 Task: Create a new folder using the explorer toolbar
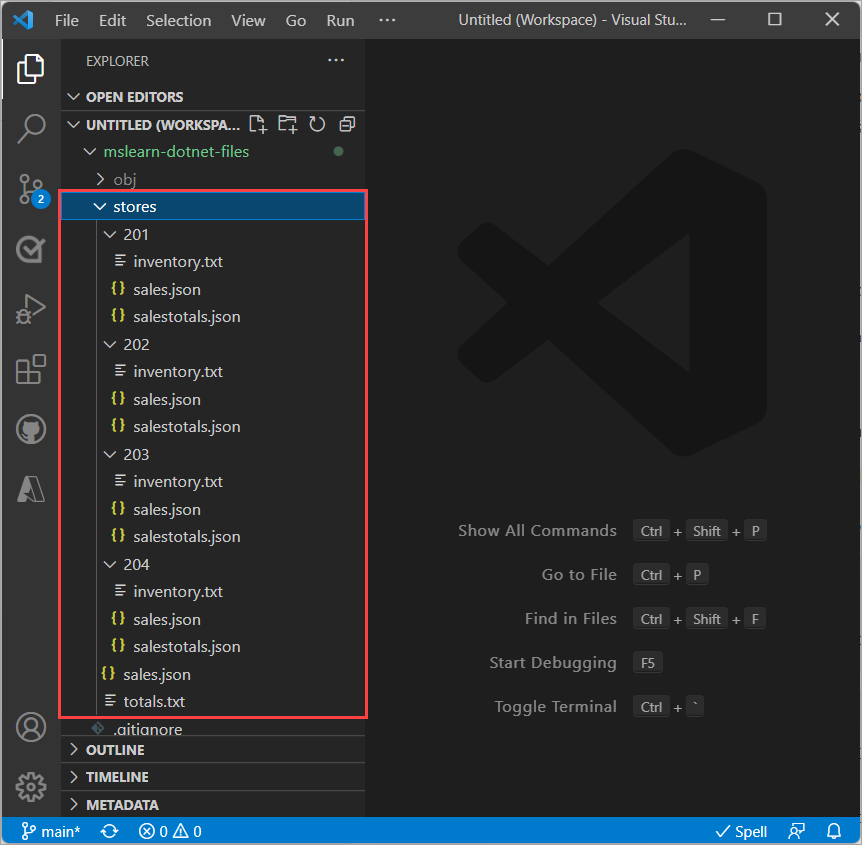point(287,123)
